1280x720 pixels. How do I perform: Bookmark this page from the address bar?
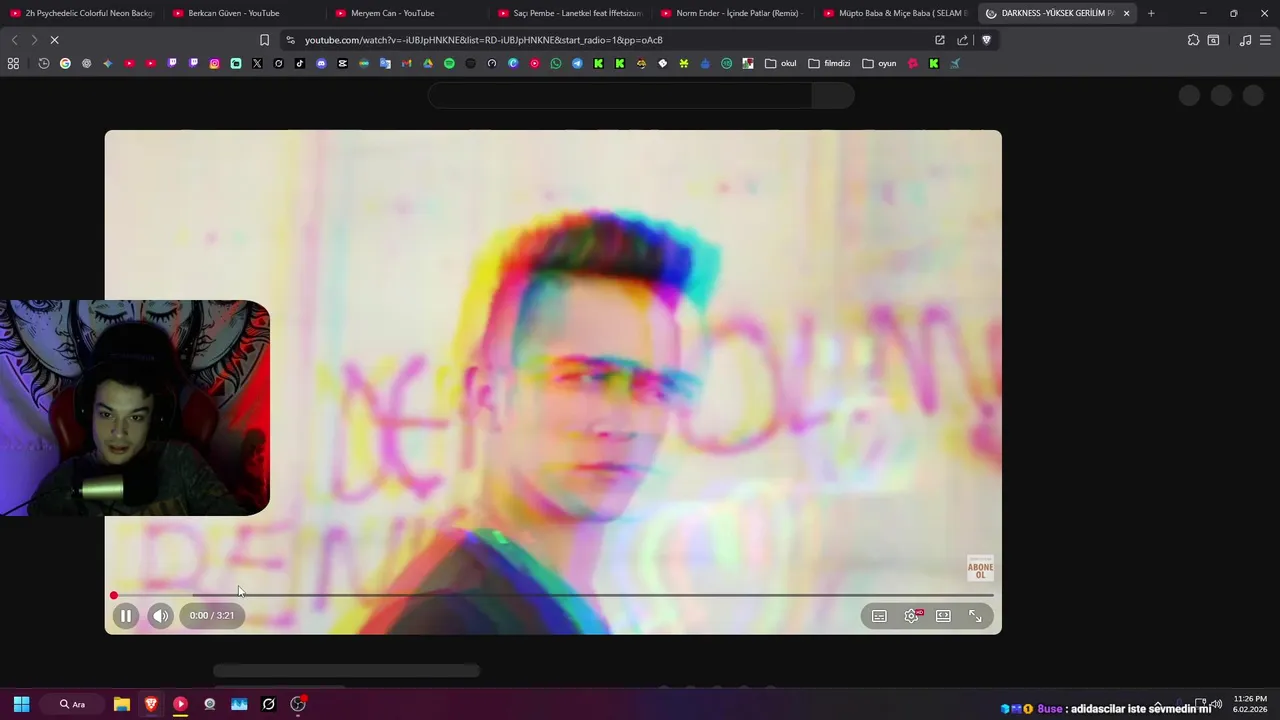[x=264, y=40]
